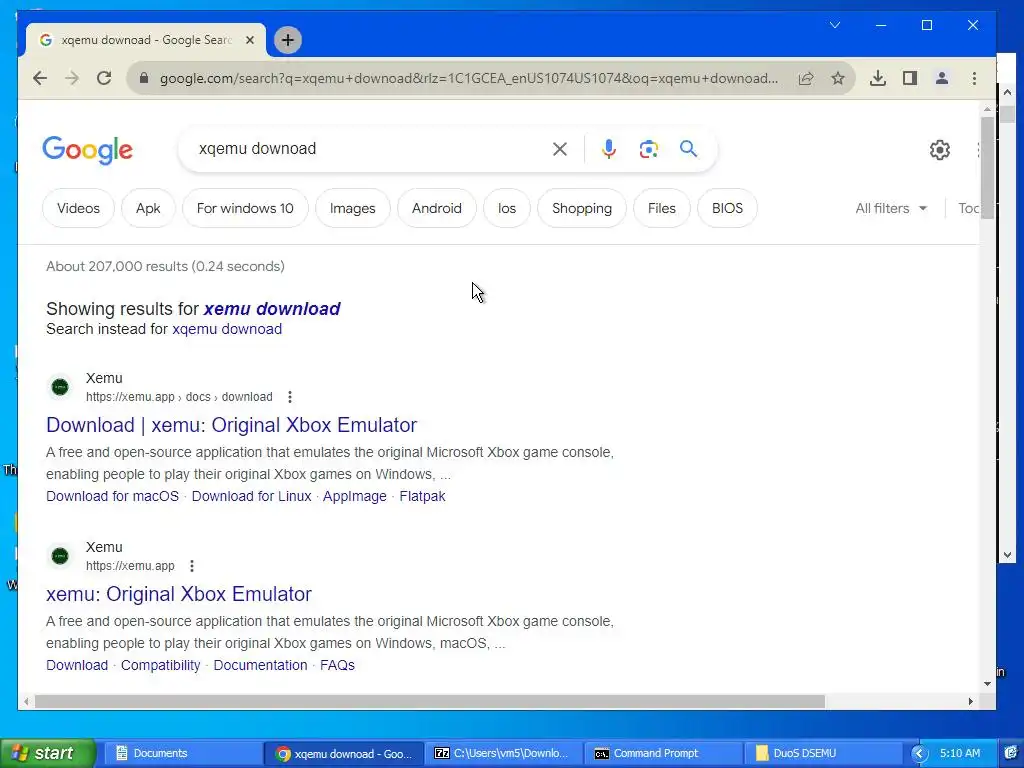Open a new browser tab

[287, 40]
